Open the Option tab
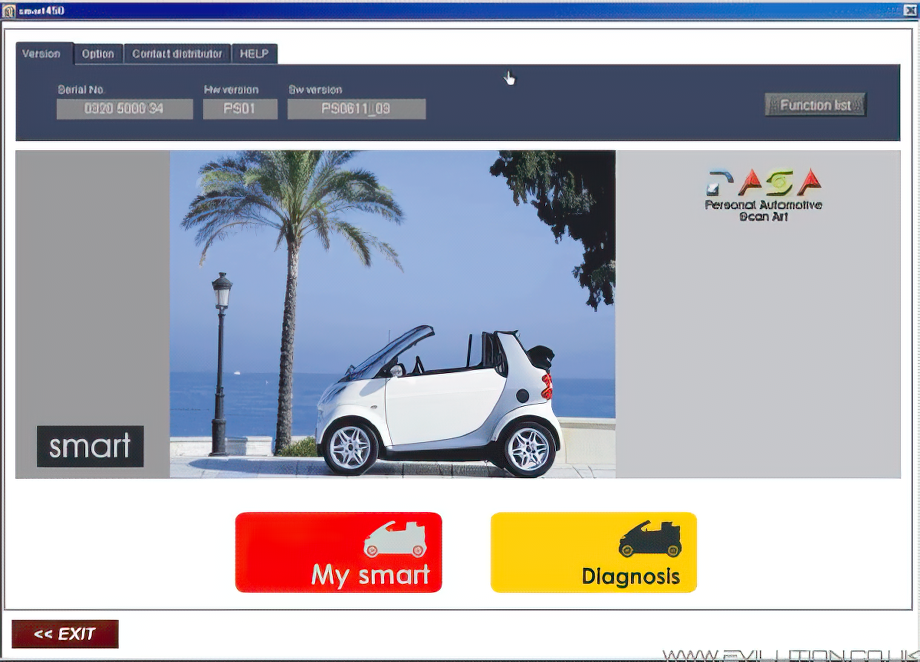The image size is (920, 662). point(98,54)
